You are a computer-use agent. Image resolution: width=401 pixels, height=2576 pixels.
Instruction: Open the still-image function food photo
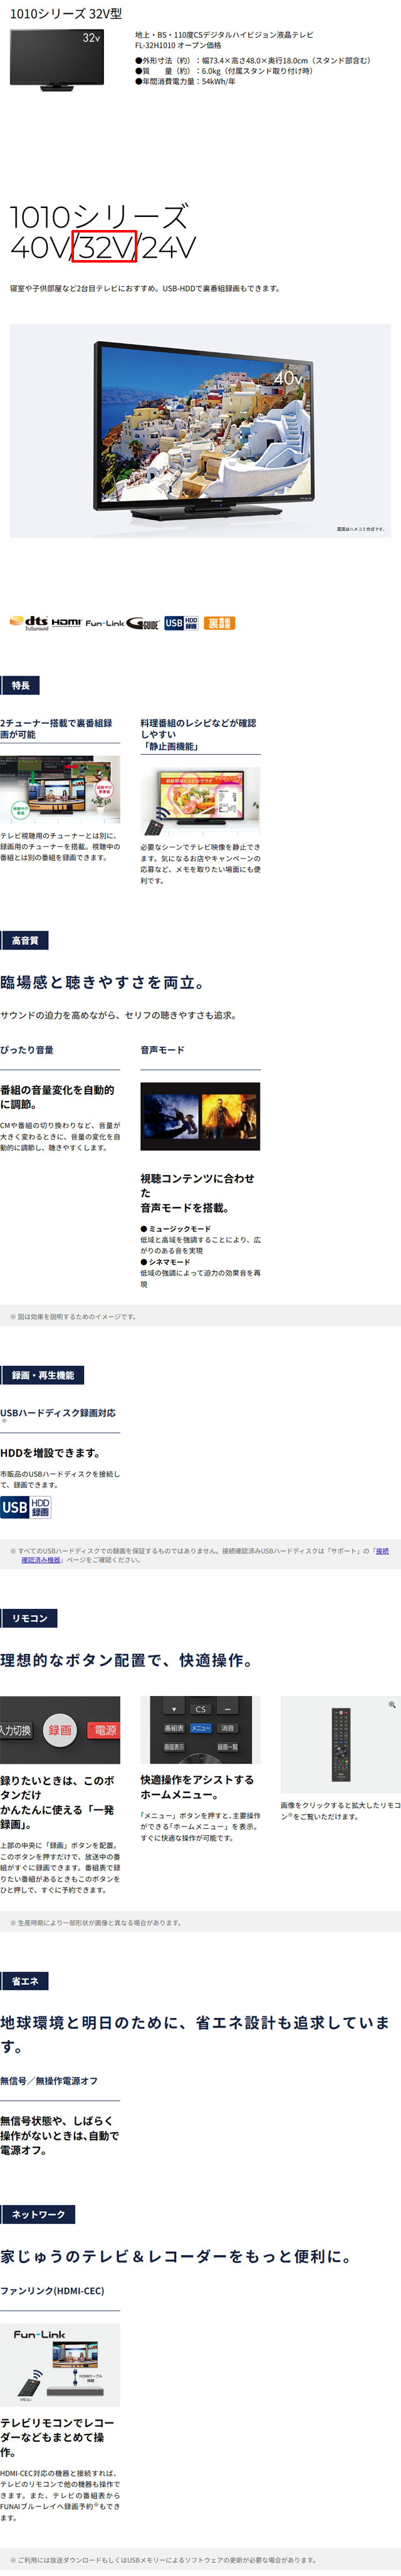tap(200, 801)
